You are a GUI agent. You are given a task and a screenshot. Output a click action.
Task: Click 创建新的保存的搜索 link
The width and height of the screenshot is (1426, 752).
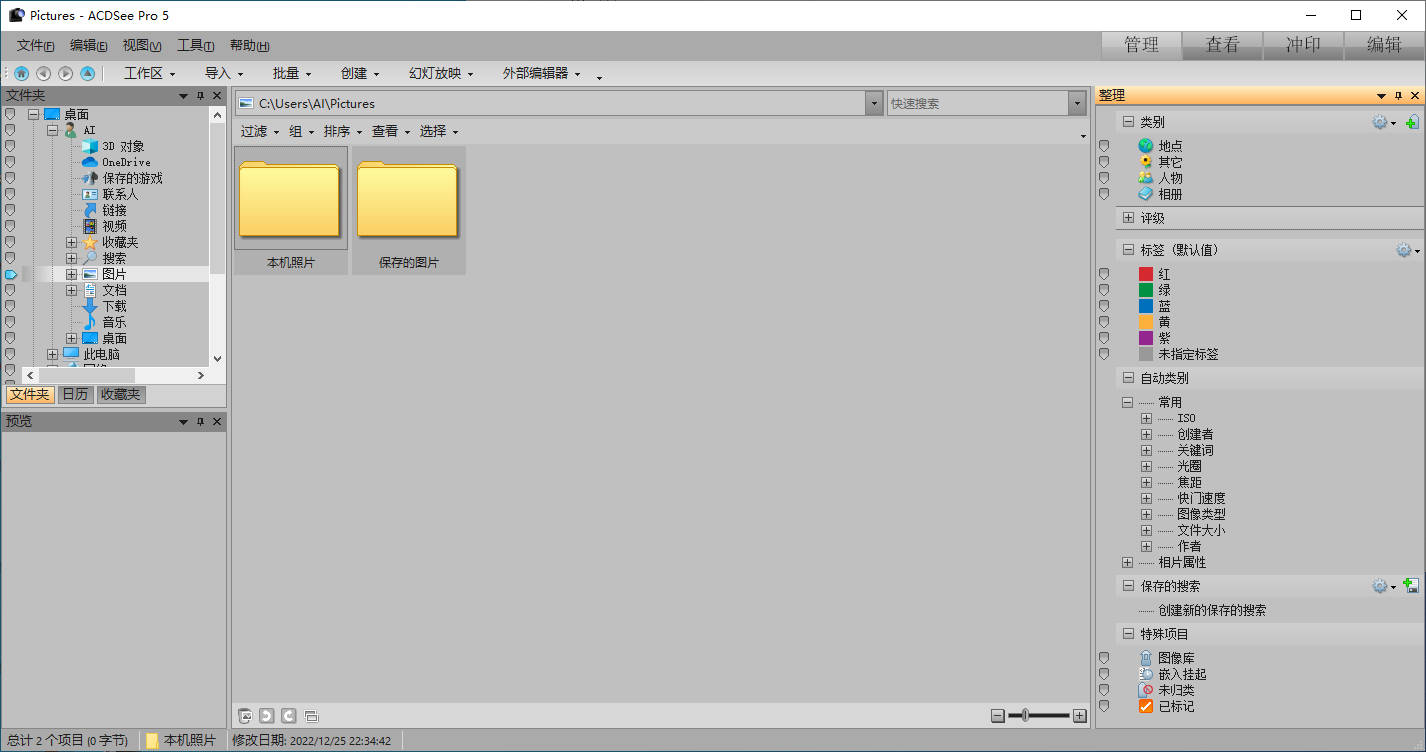coord(1212,610)
